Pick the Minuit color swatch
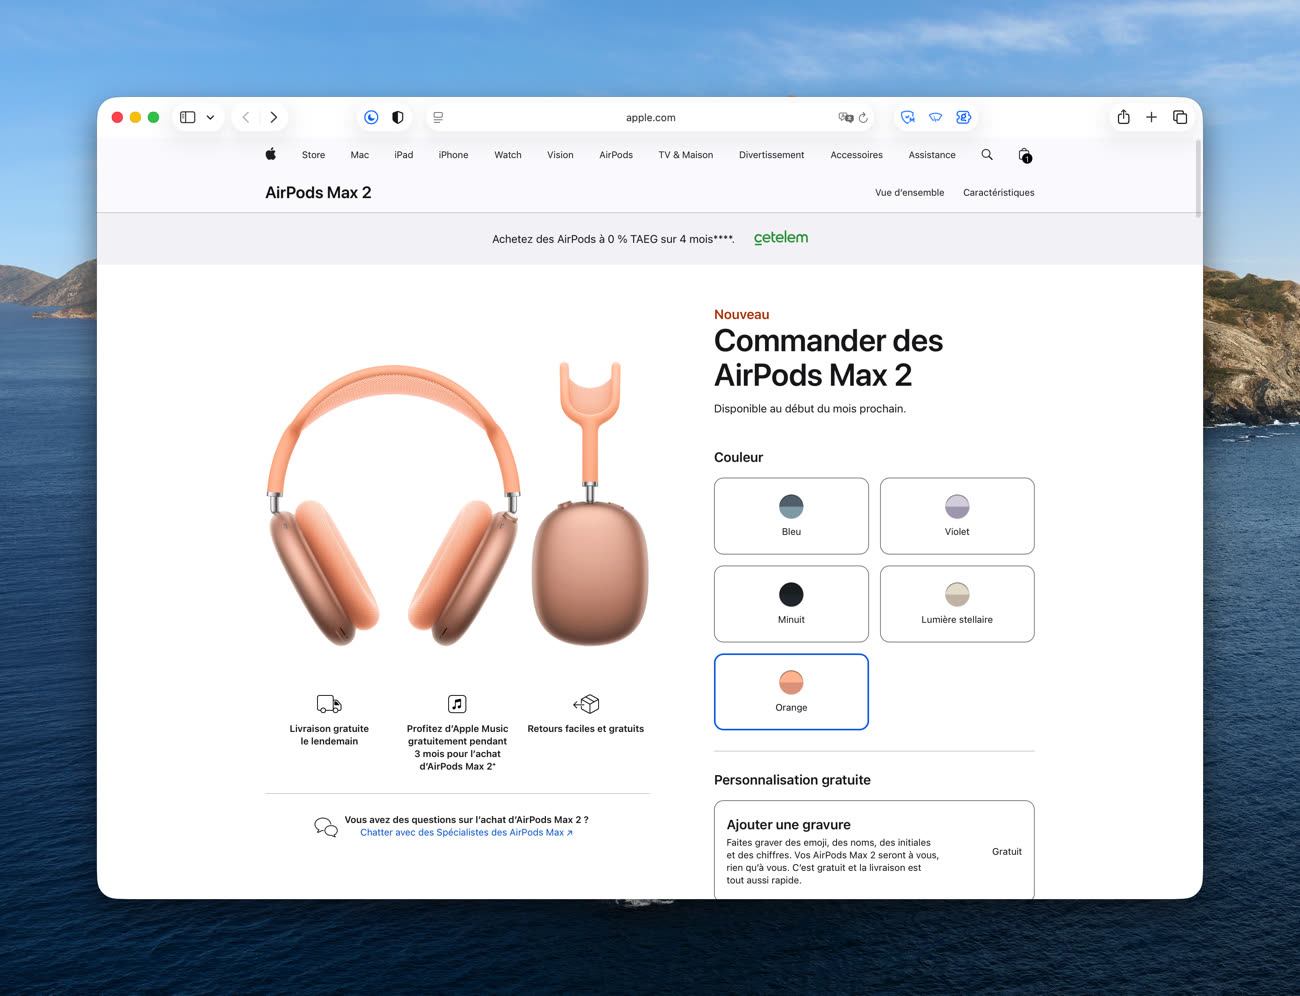The image size is (1300, 996). coord(791,604)
